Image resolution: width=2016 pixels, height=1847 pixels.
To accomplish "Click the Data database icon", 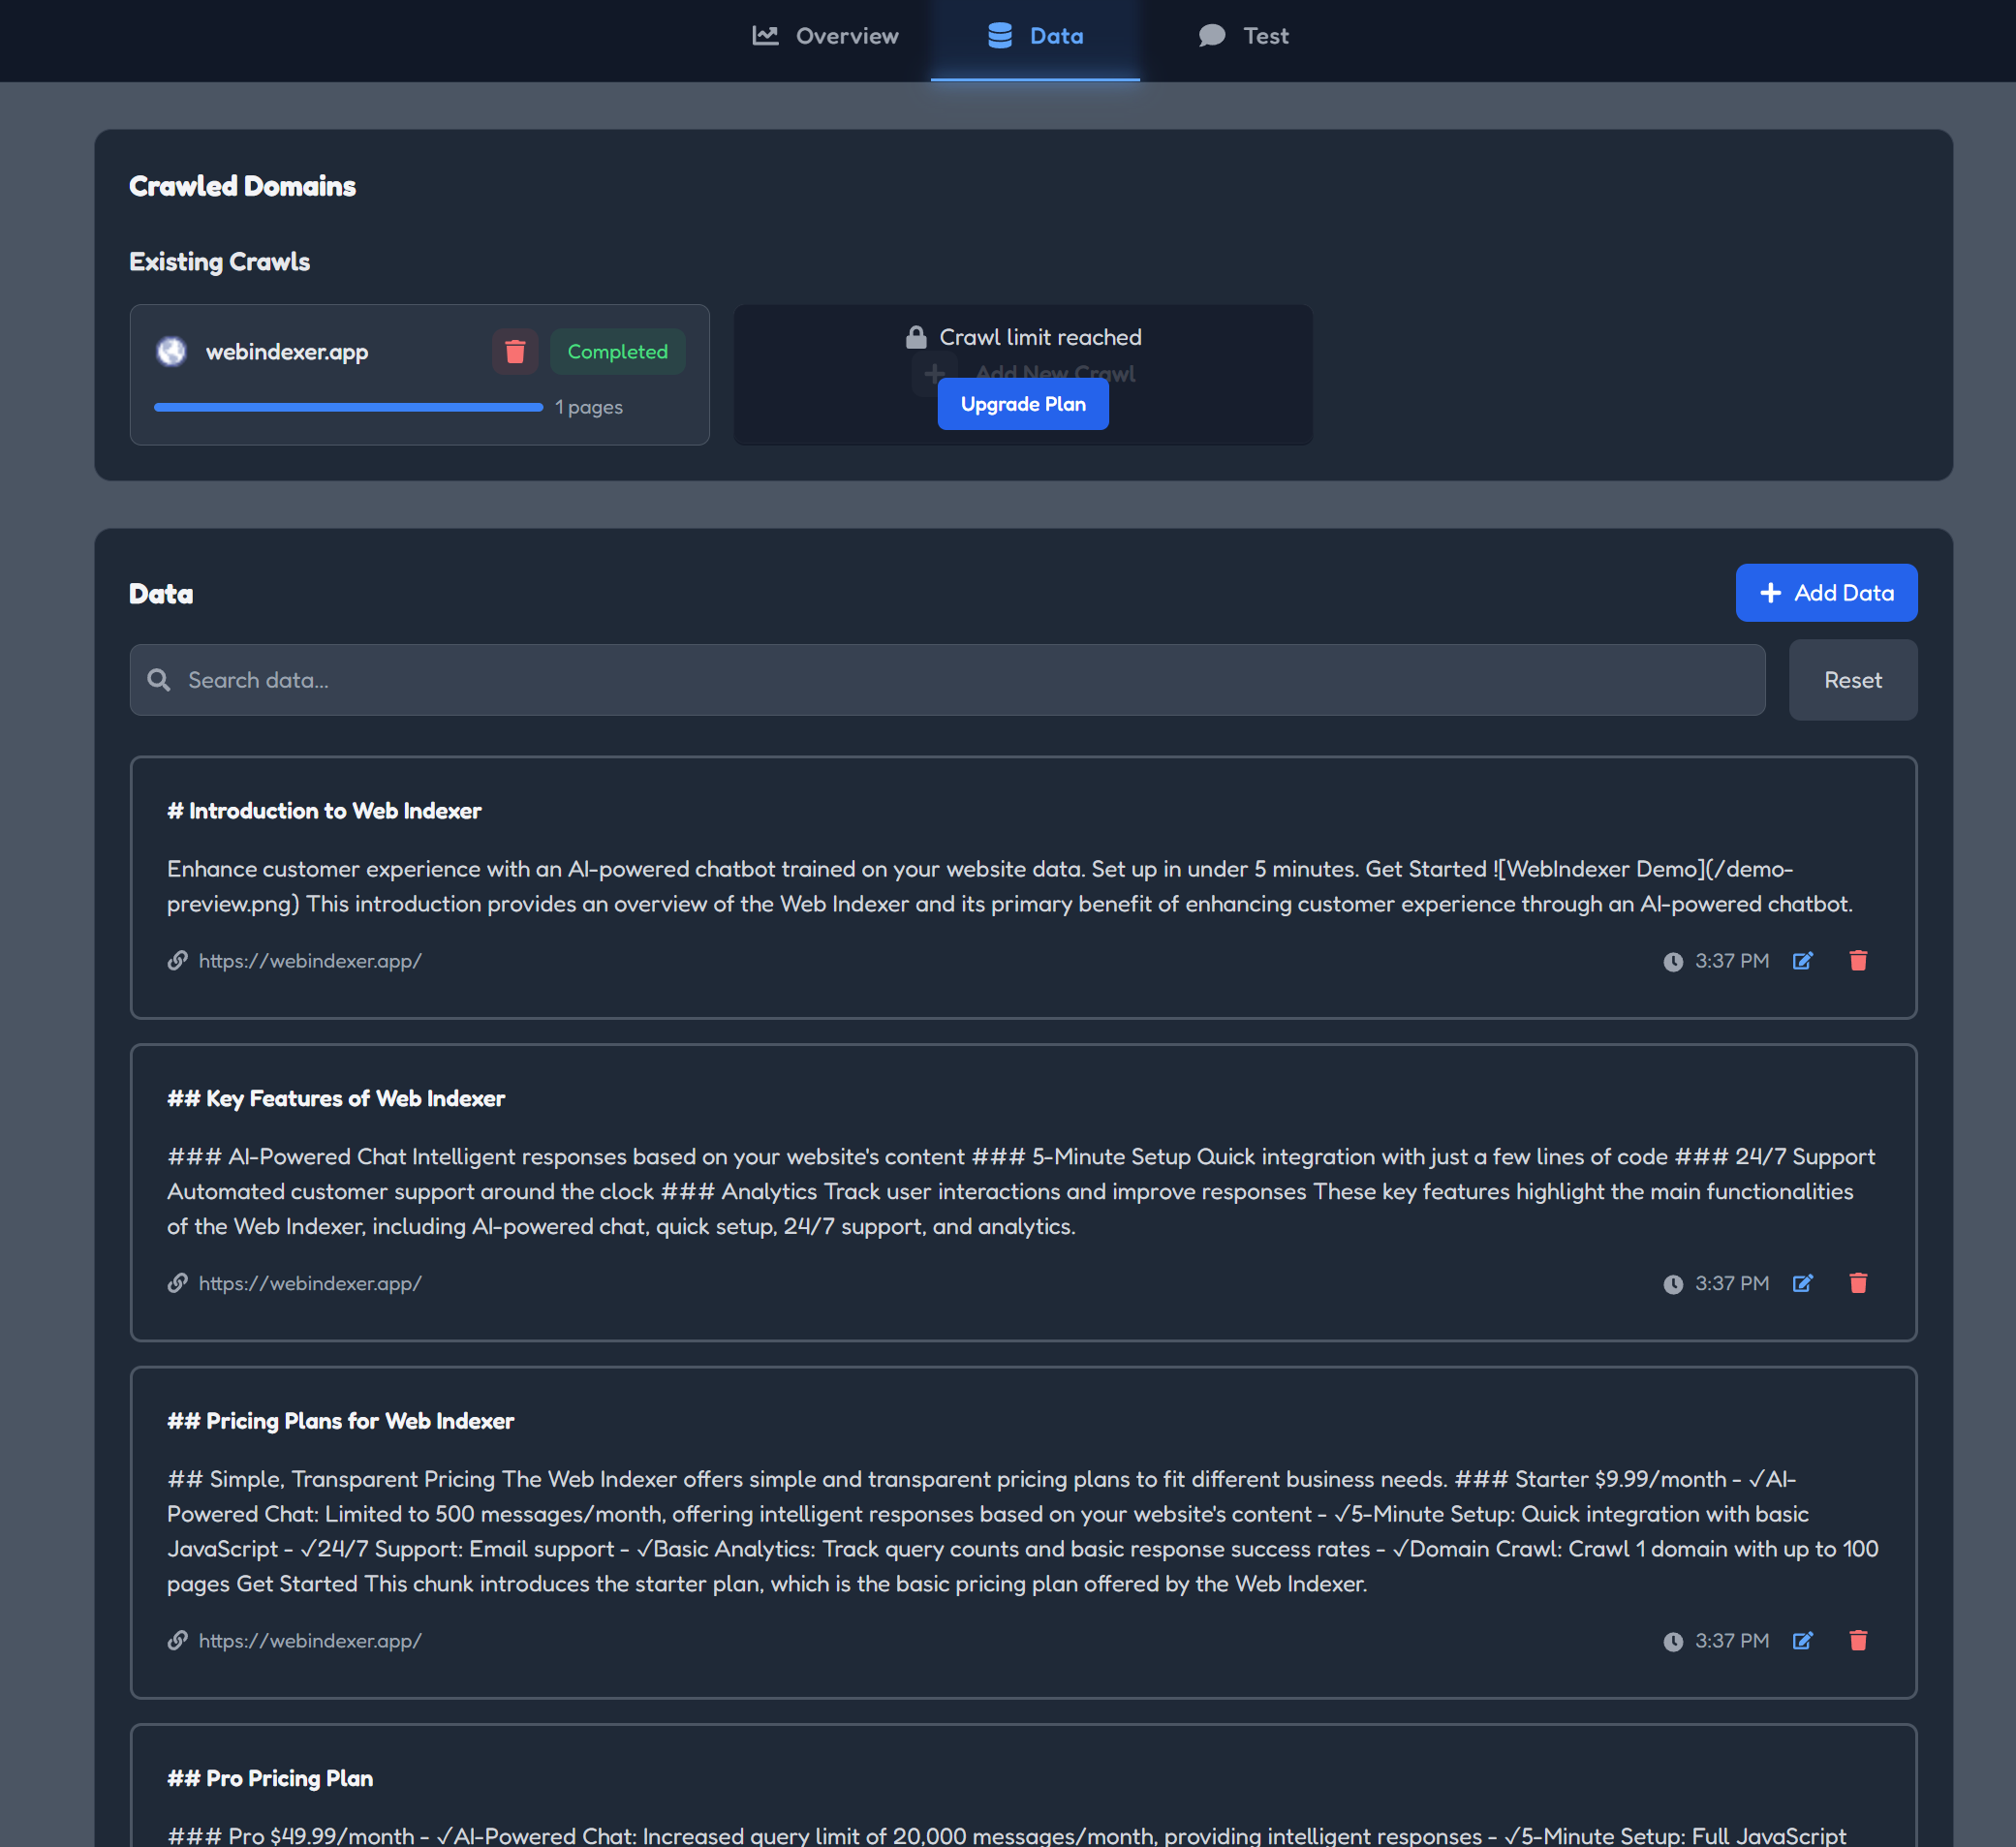I will (x=1000, y=36).
